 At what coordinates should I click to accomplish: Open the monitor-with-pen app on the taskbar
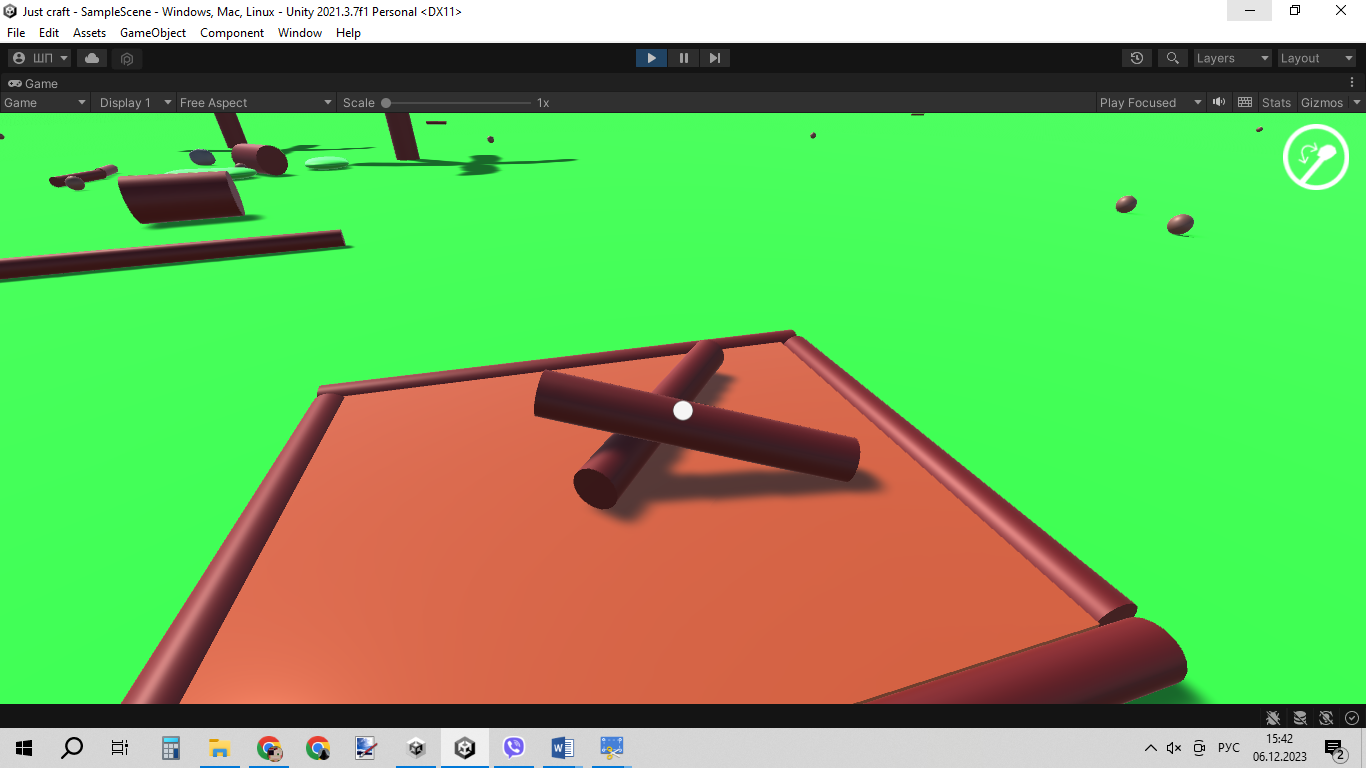[366, 747]
